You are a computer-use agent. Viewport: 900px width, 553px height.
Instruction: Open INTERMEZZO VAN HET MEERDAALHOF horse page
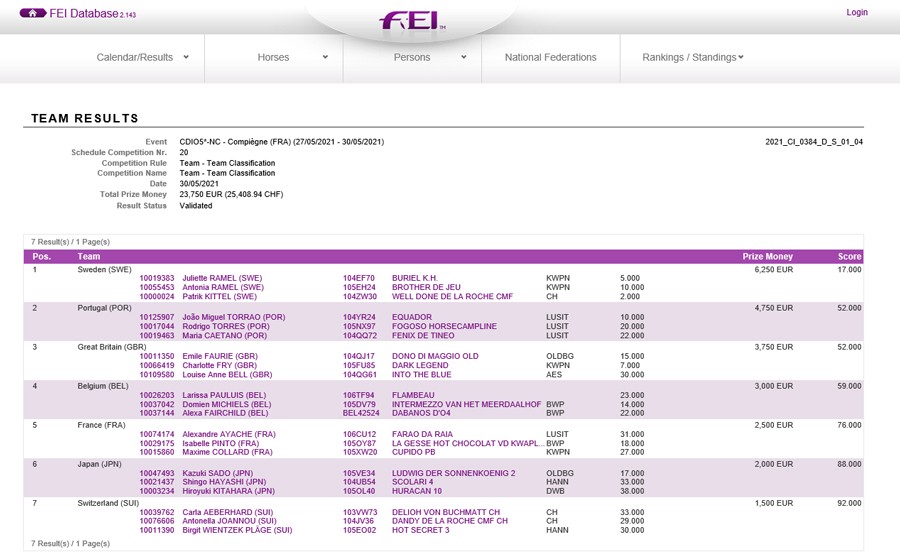point(464,404)
